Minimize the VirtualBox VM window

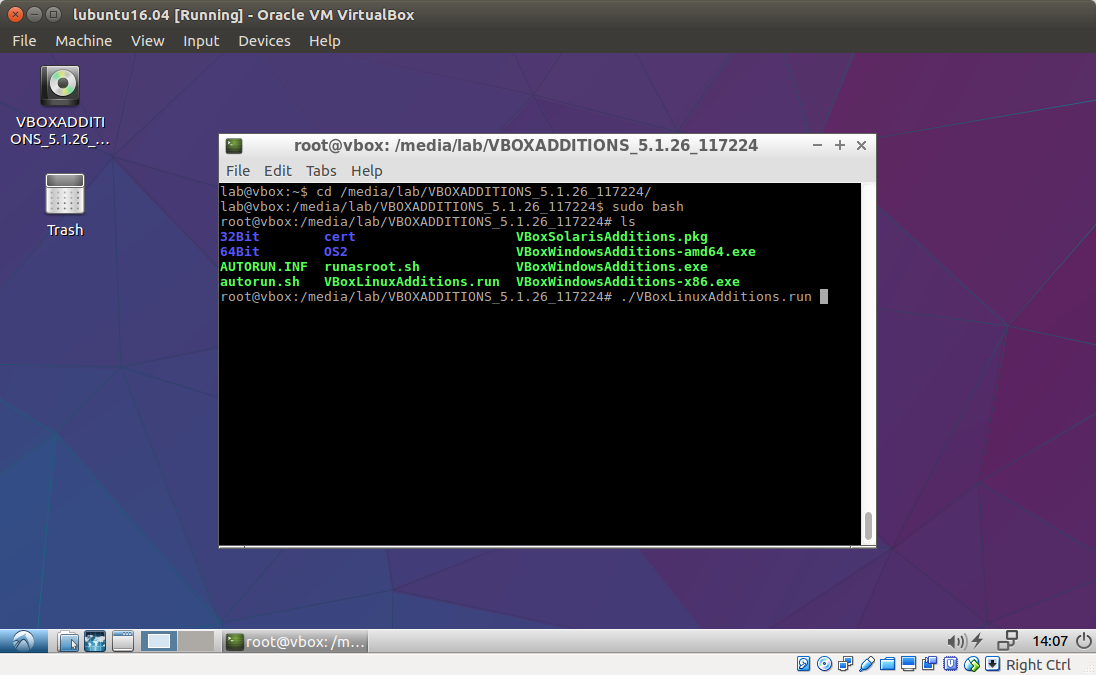tap(34, 14)
